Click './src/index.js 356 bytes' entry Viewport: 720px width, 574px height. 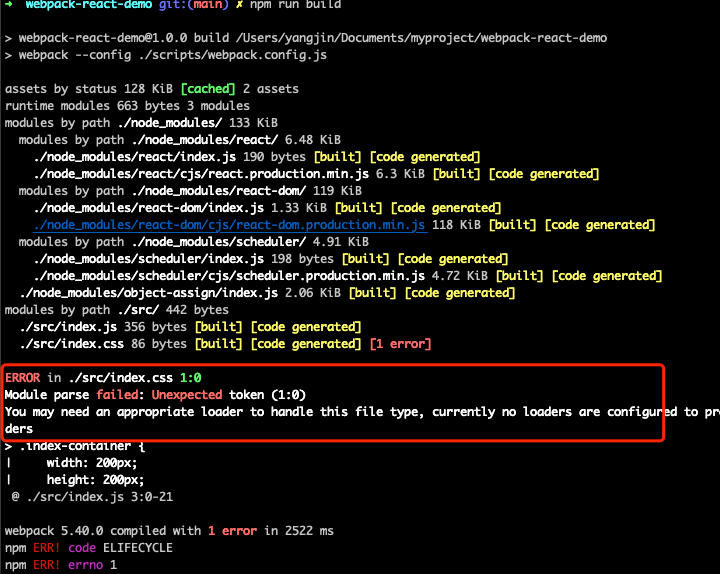103,327
